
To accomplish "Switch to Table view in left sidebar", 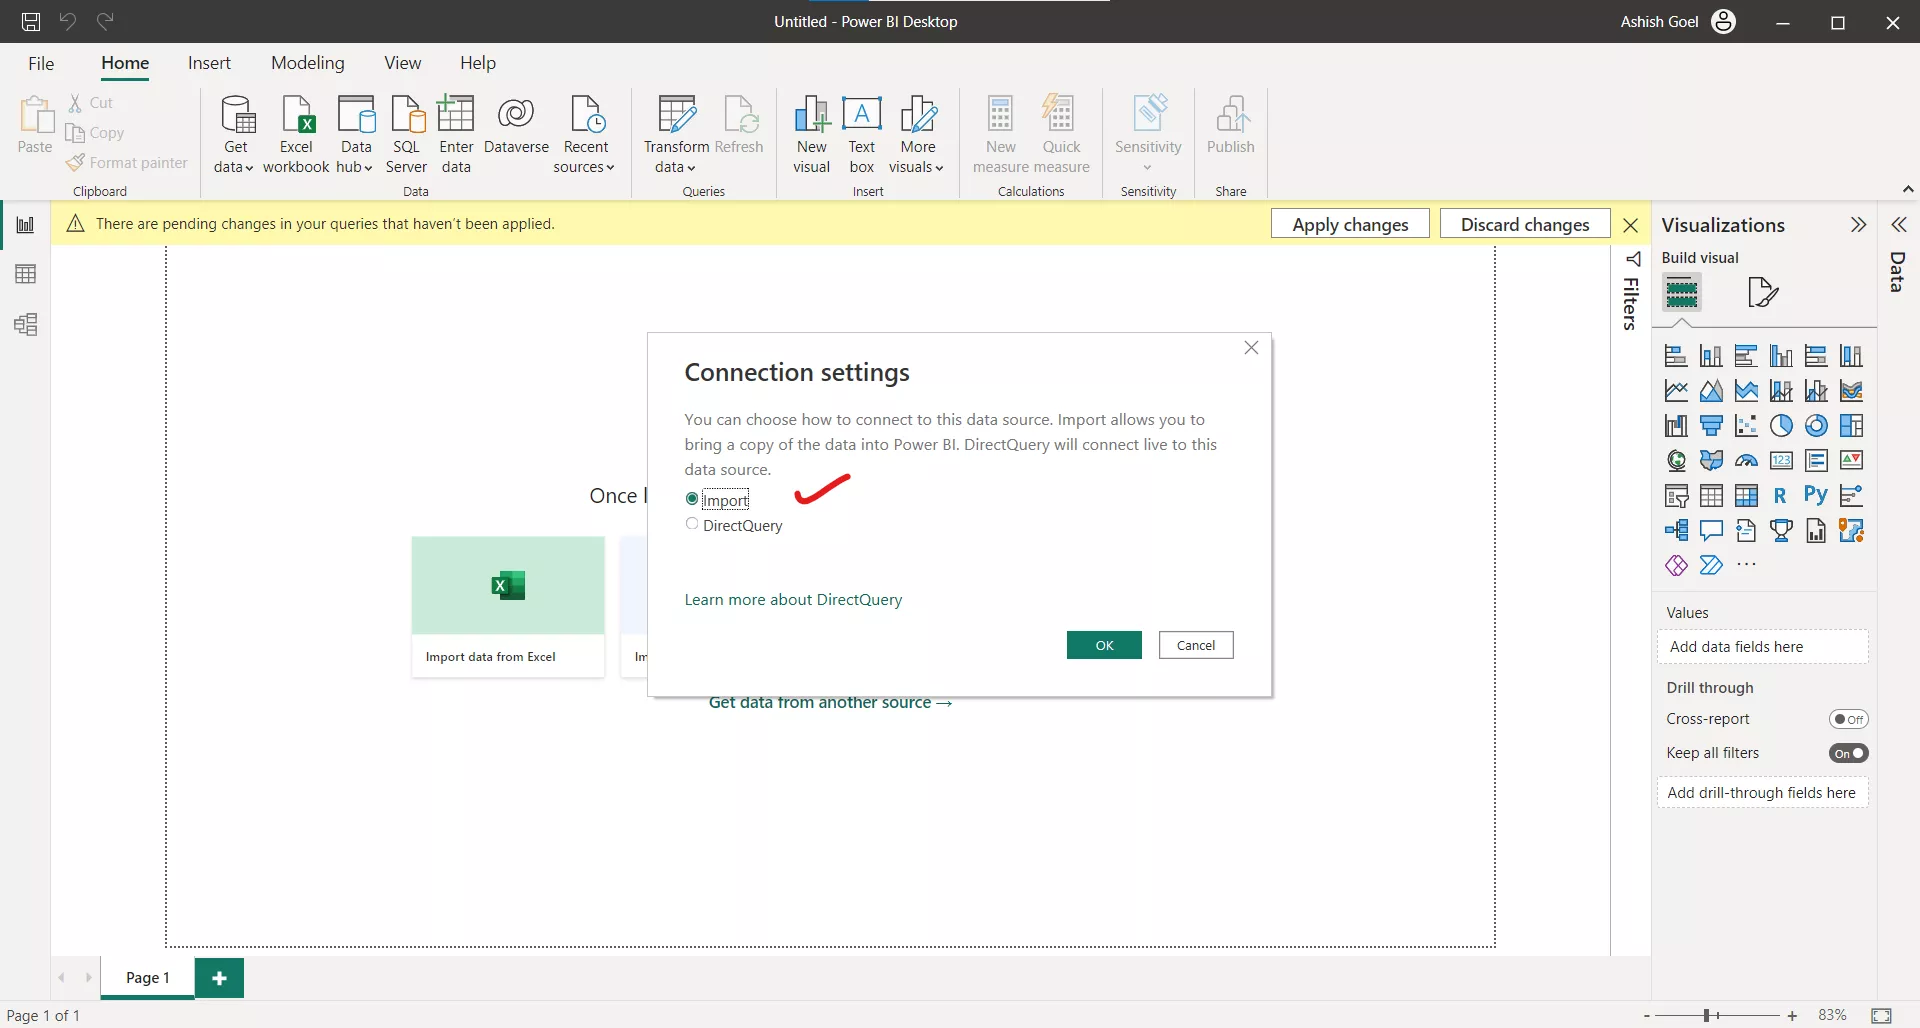I will pos(26,273).
